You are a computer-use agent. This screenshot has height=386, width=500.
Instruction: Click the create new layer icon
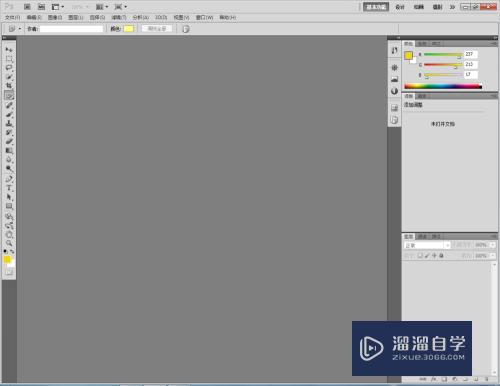coord(476,379)
